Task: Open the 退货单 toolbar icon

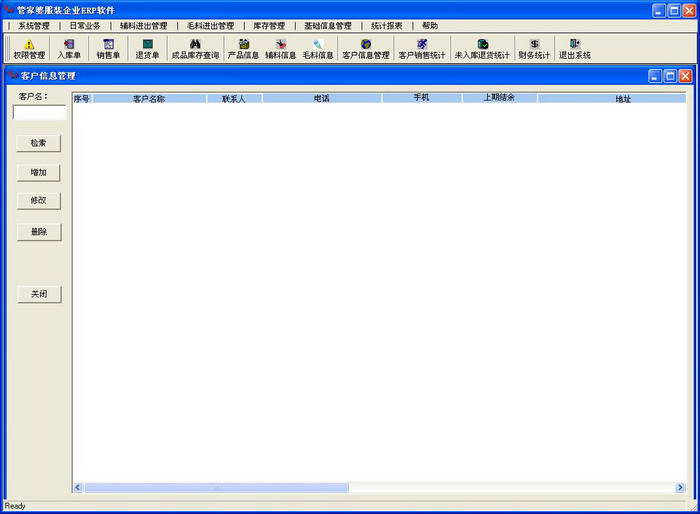Action: click(x=147, y=49)
